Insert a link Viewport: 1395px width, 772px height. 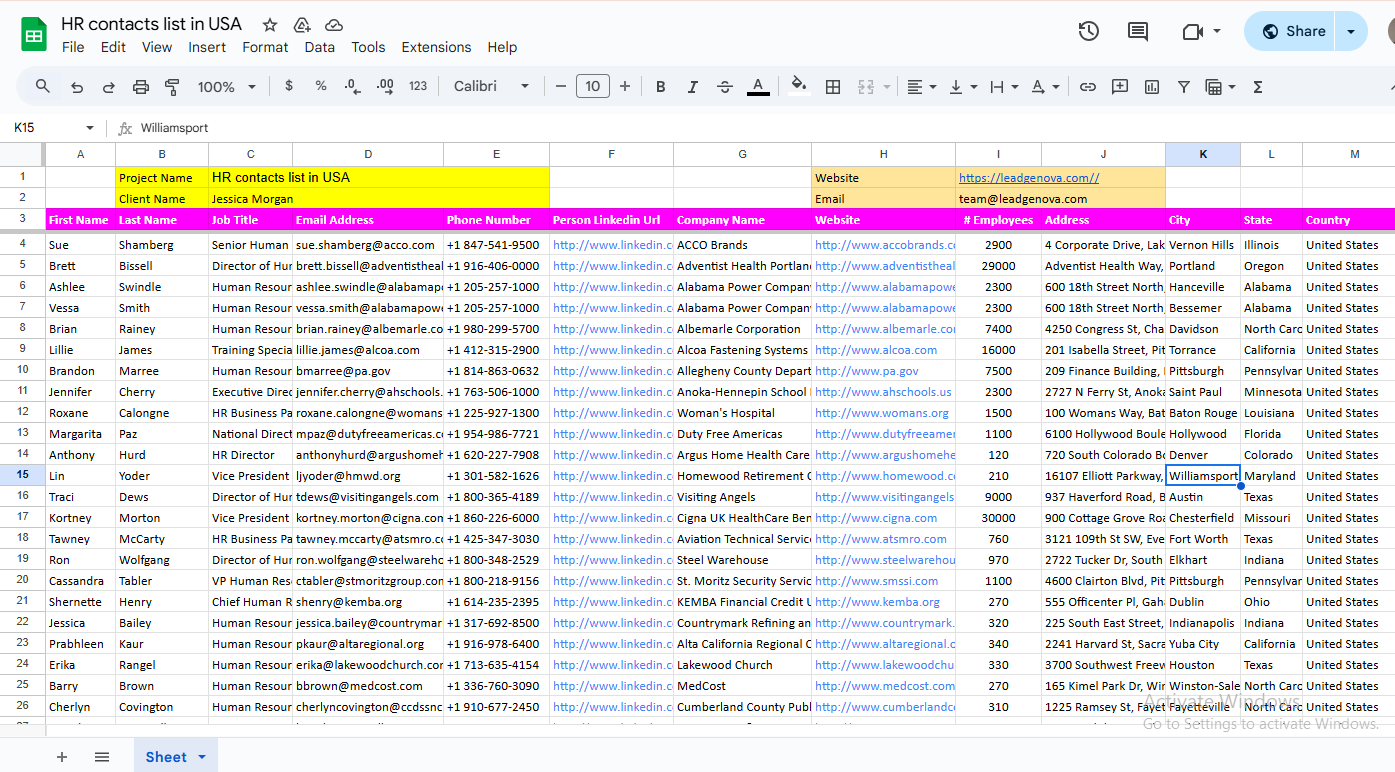coord(1088,87)
